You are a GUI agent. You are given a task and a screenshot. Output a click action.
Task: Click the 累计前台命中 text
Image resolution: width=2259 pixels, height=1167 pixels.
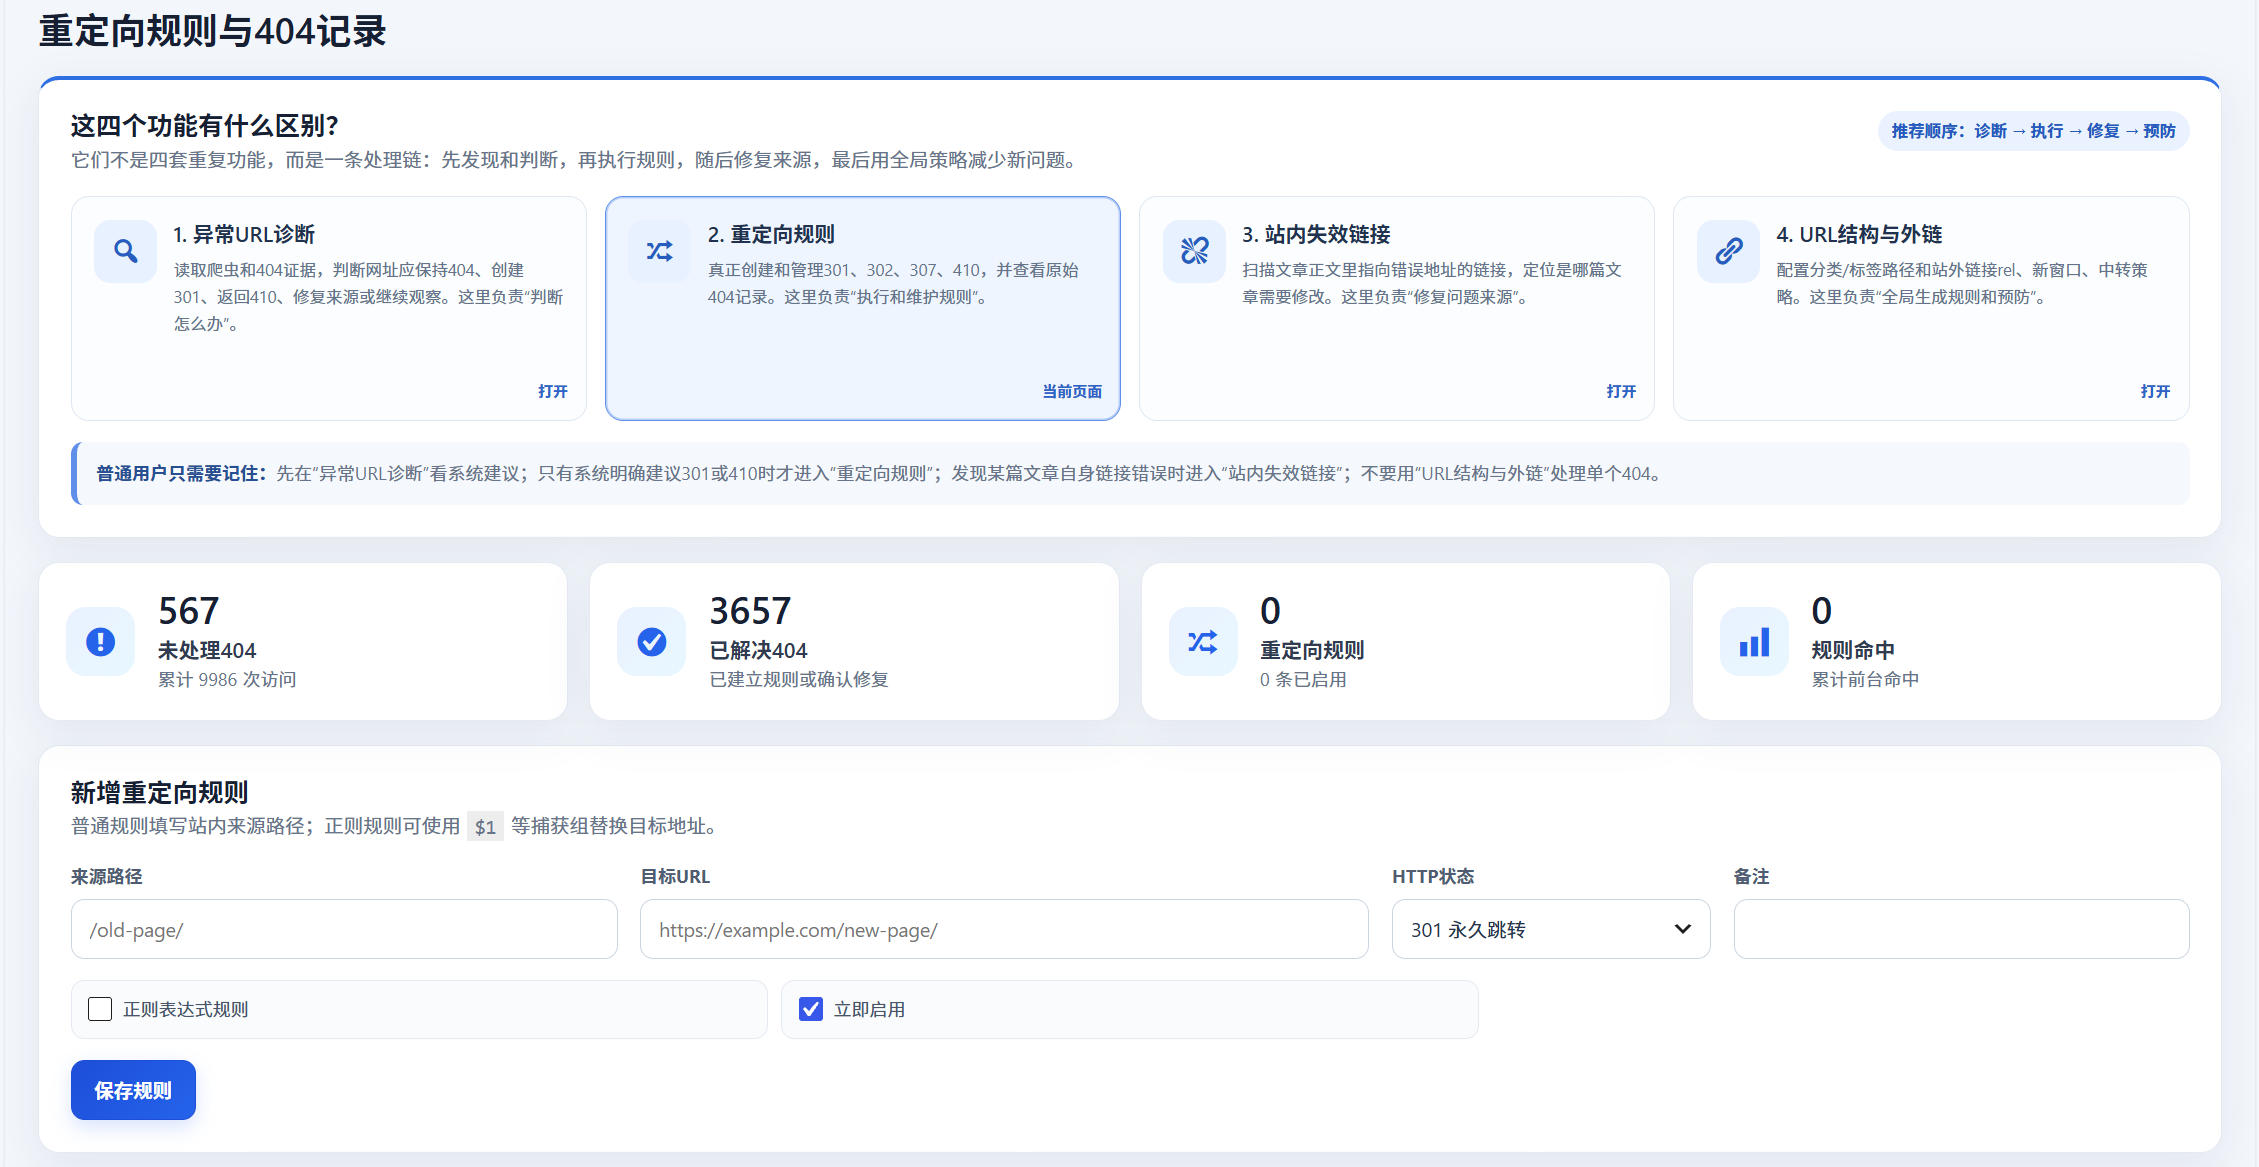(1865, 679)
